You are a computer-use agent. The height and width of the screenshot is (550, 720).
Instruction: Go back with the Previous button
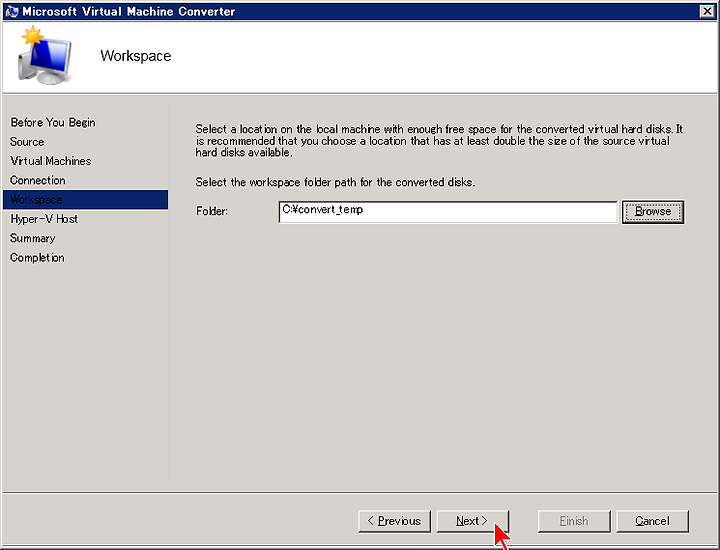pos(394,521)
